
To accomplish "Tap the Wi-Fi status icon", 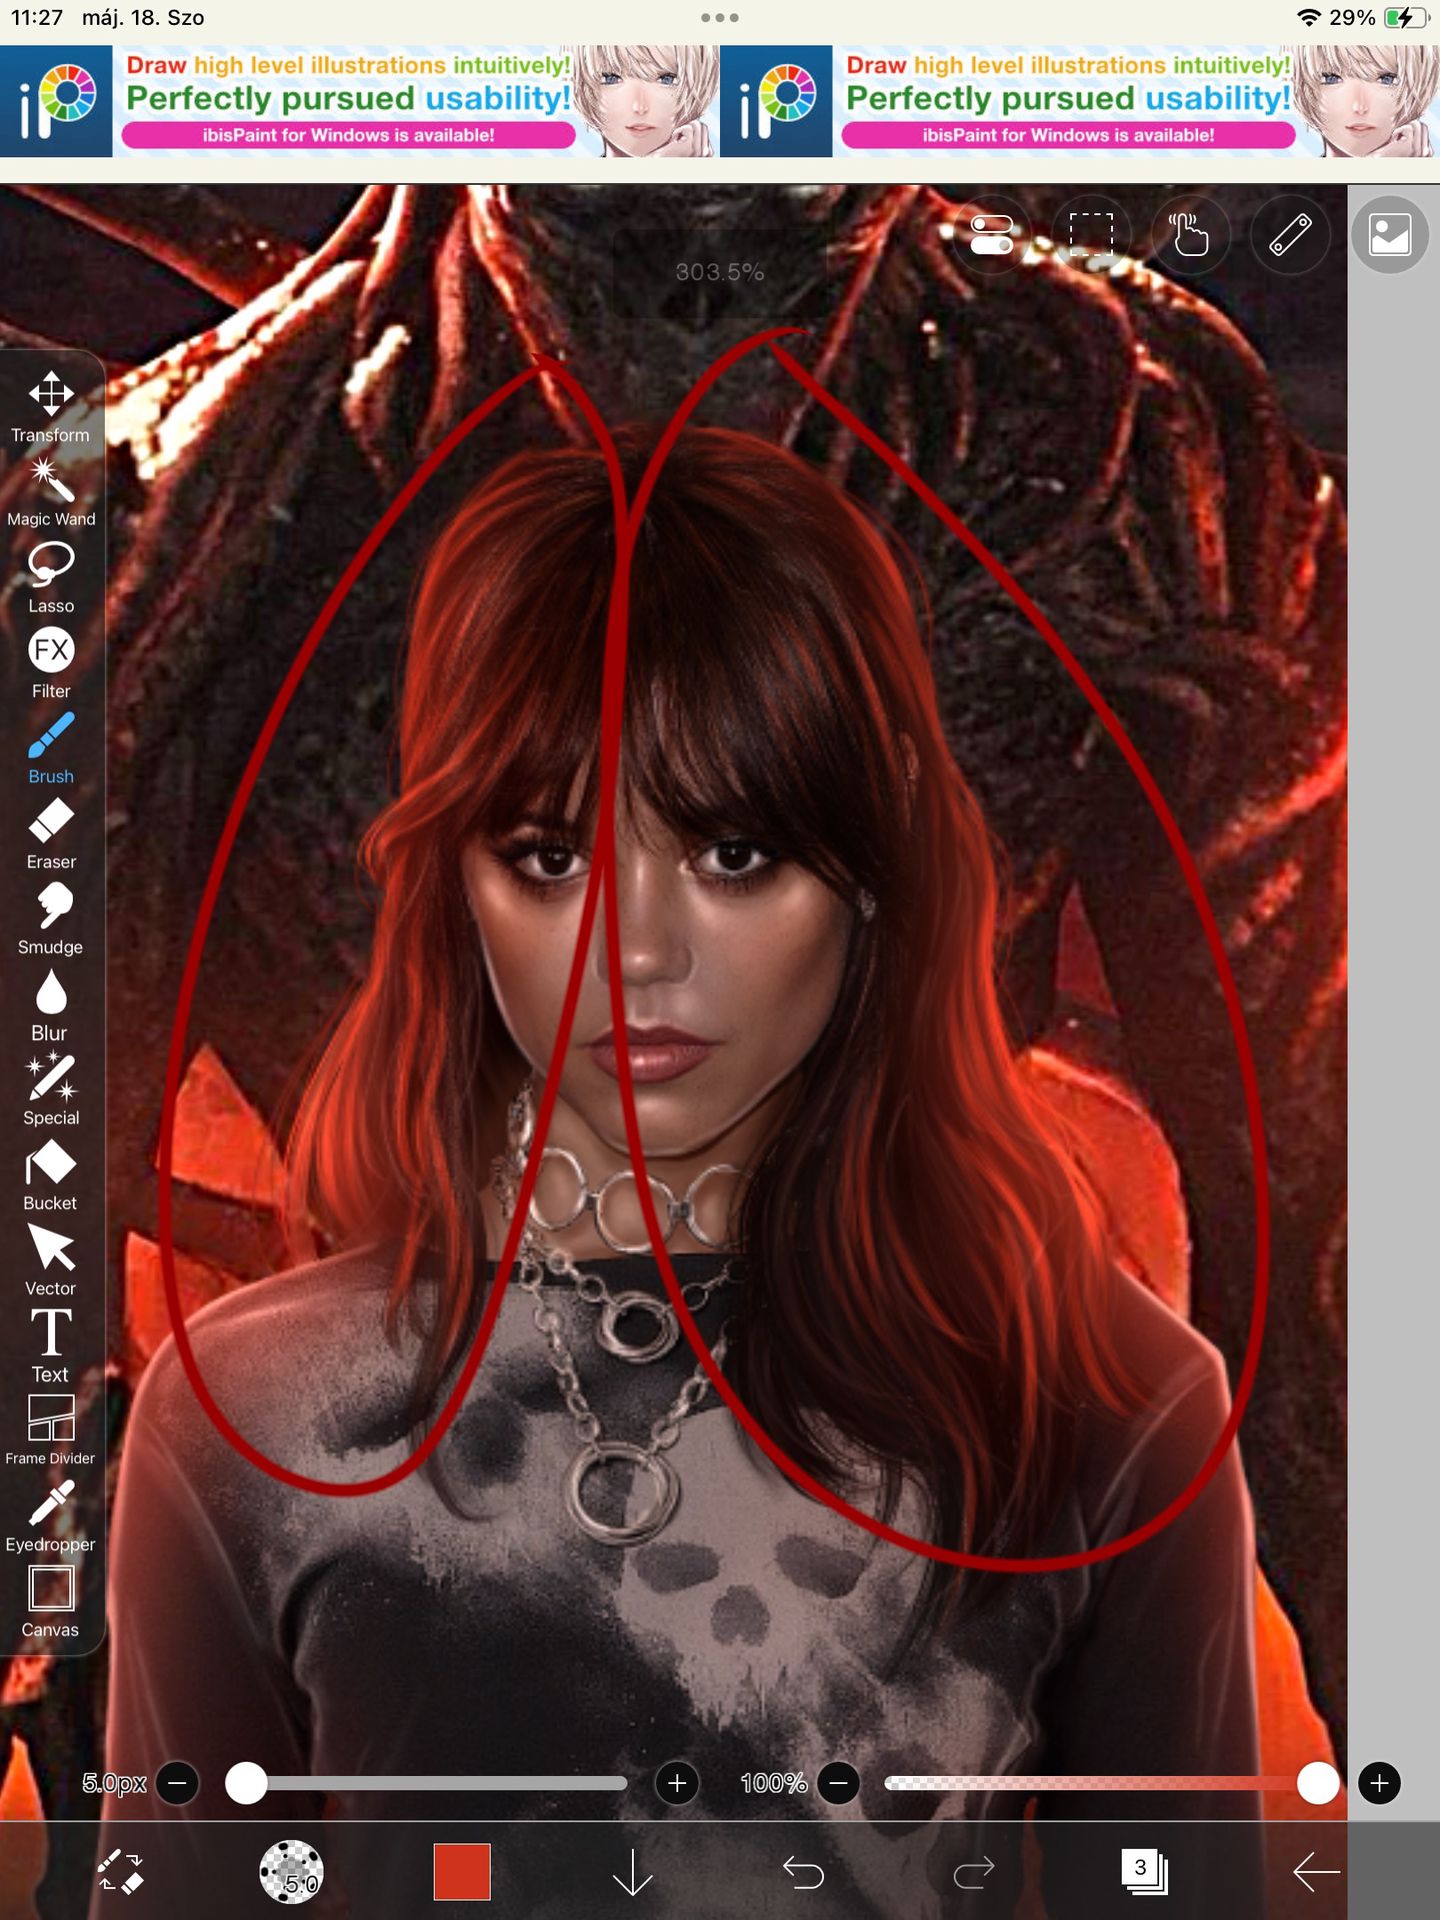I will pos(1308,18).
